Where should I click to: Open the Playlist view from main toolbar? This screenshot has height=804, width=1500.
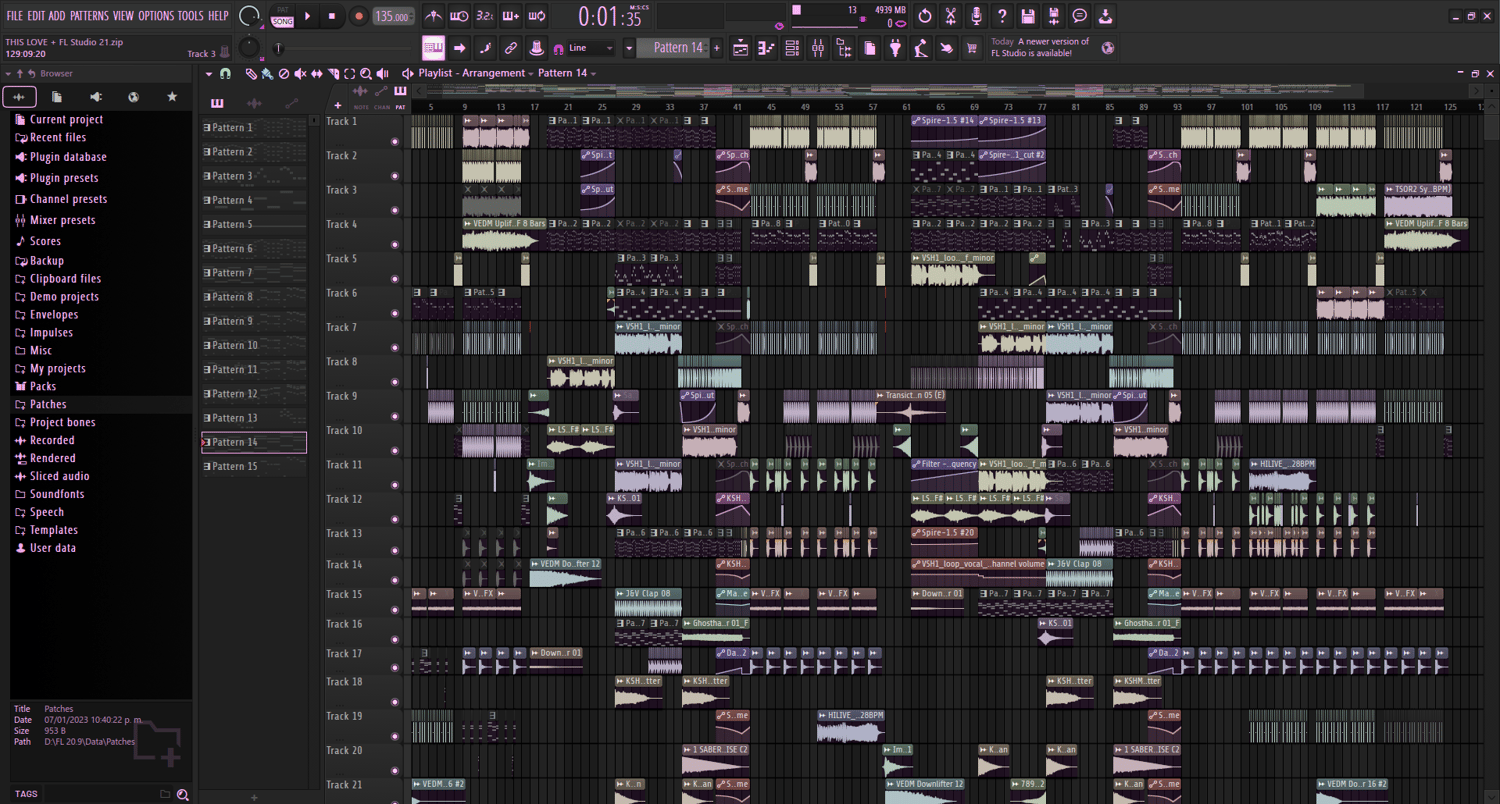(741, 48)
